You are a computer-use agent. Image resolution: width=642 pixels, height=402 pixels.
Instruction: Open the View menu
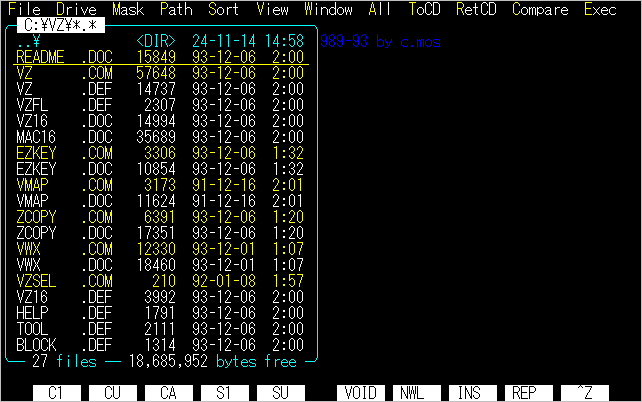[x=272, y=9]
